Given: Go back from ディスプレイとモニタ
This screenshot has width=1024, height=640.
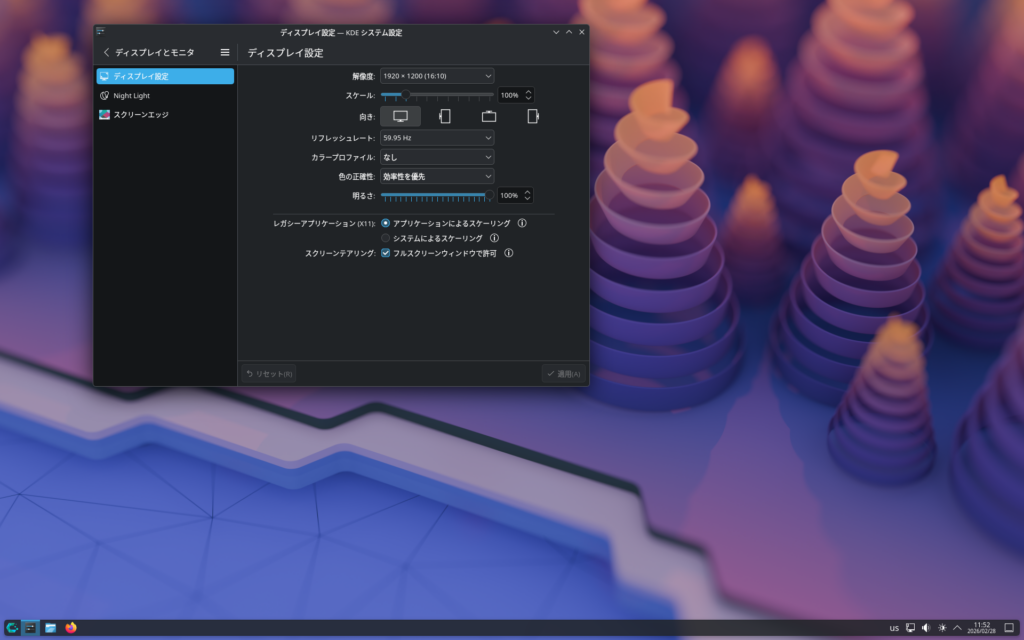Looking at the screenshot, I should coord(107,52).
